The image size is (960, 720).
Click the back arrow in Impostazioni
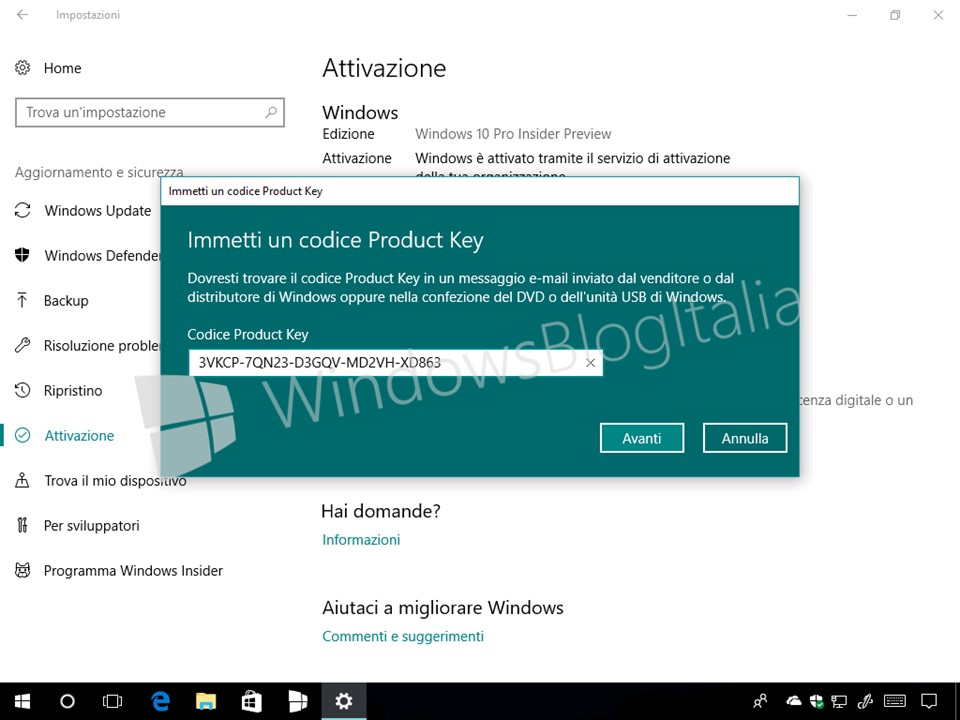point(23,15)
